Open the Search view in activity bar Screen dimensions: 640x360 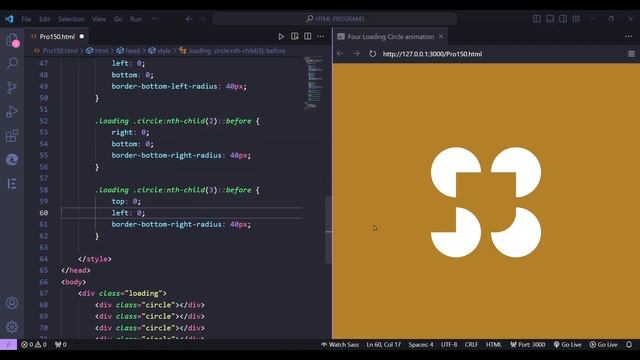[x=12, y=63]
